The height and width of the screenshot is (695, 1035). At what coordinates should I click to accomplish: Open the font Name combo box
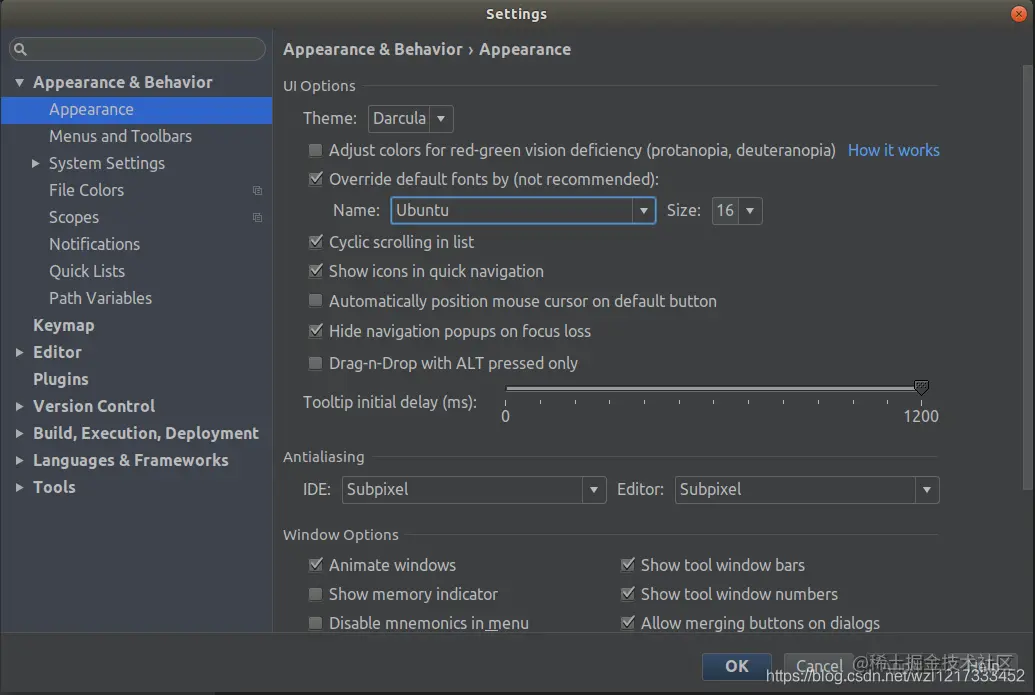pos(643,211)
